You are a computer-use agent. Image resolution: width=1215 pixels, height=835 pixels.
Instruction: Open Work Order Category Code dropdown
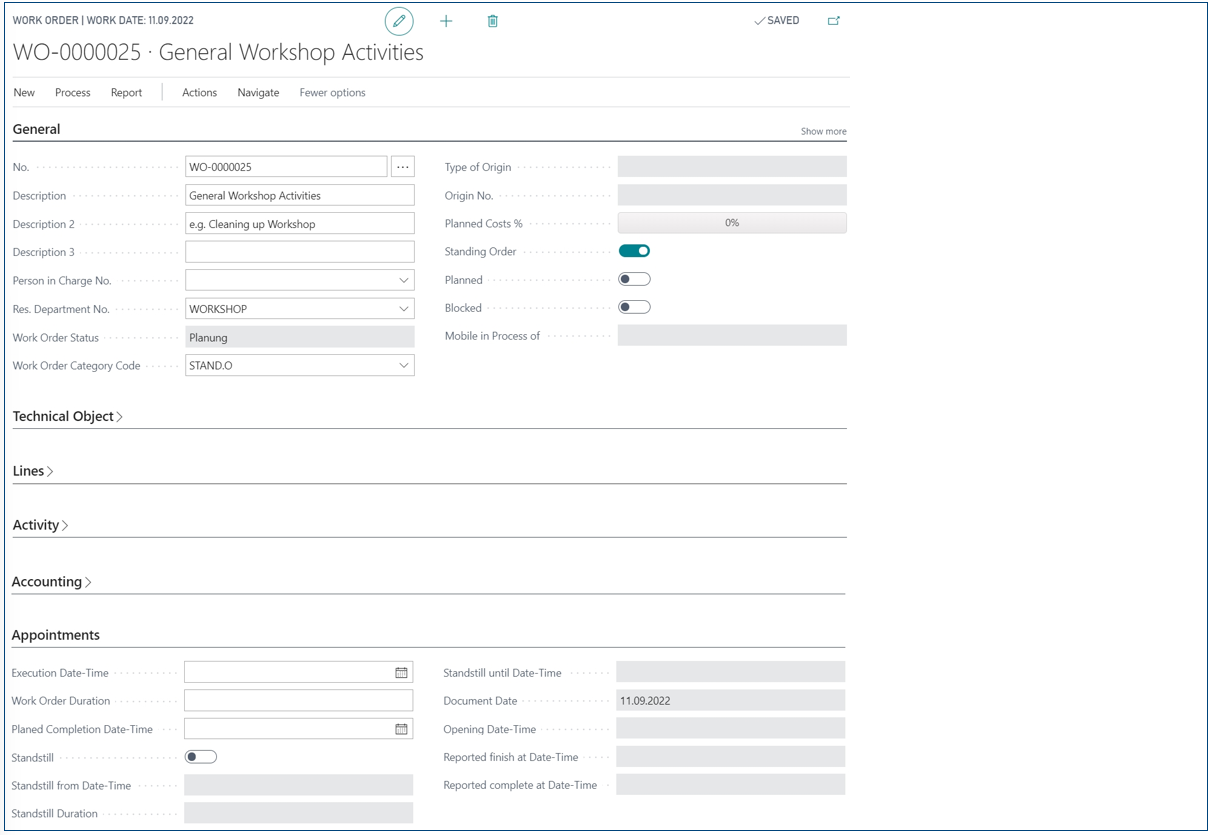pyautogui.click(x=404, y=366)
